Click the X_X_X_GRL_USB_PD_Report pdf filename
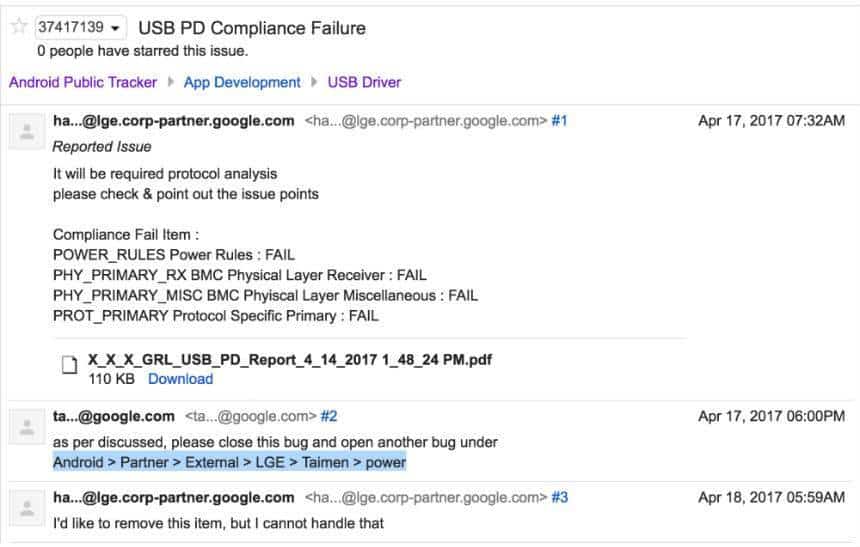This screenshot has width=860, height=547. (x=290, y=360)
